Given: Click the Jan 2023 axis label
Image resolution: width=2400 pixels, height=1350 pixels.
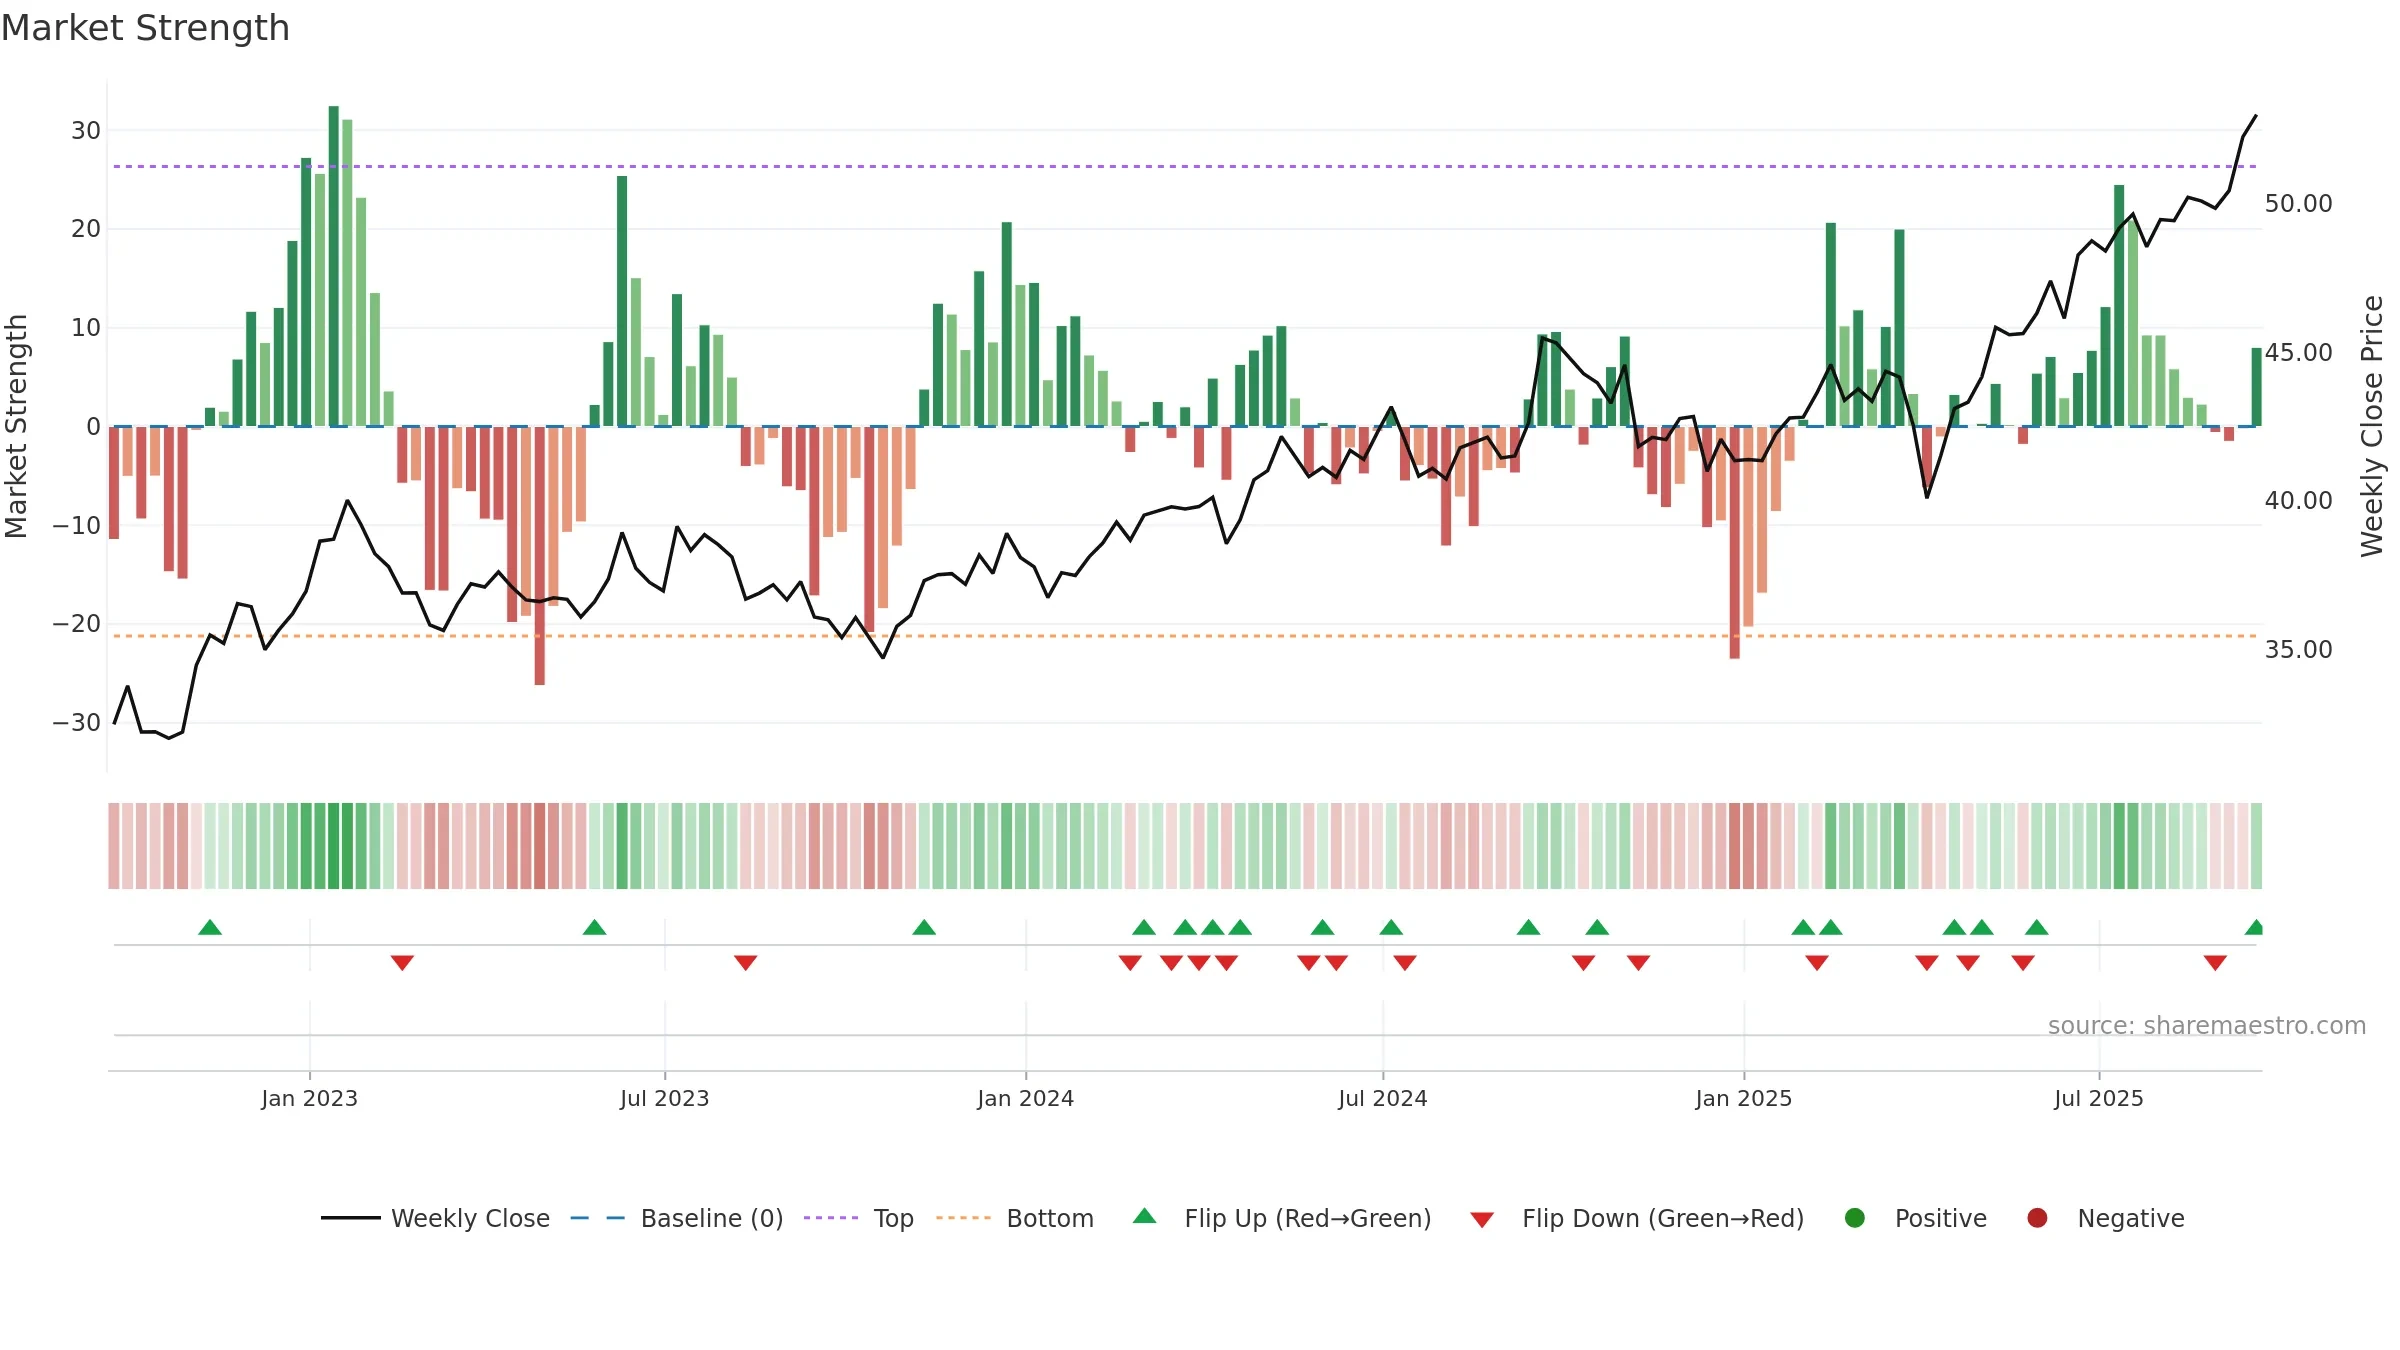Looking at the screenshot, I should coord(310,1098).
